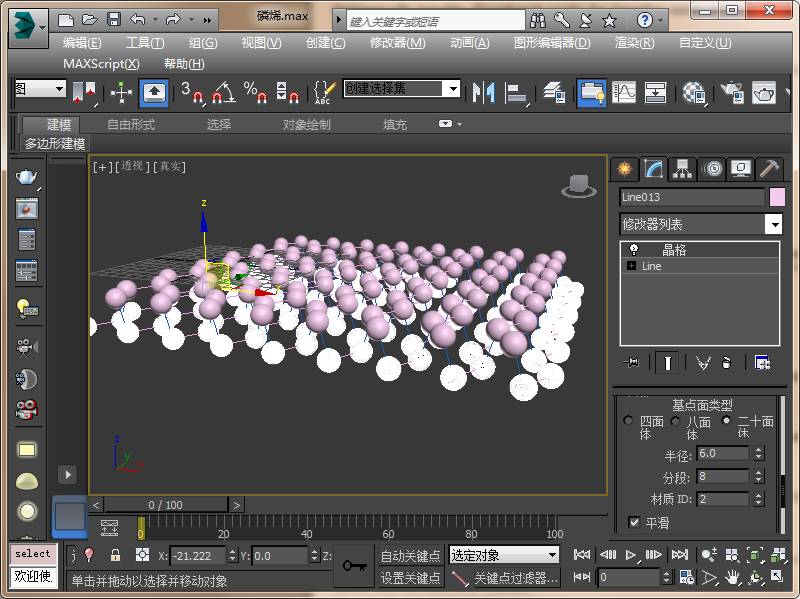
Task: Toggle the selection lock padlock icon
Action: (x=115, y=555)
